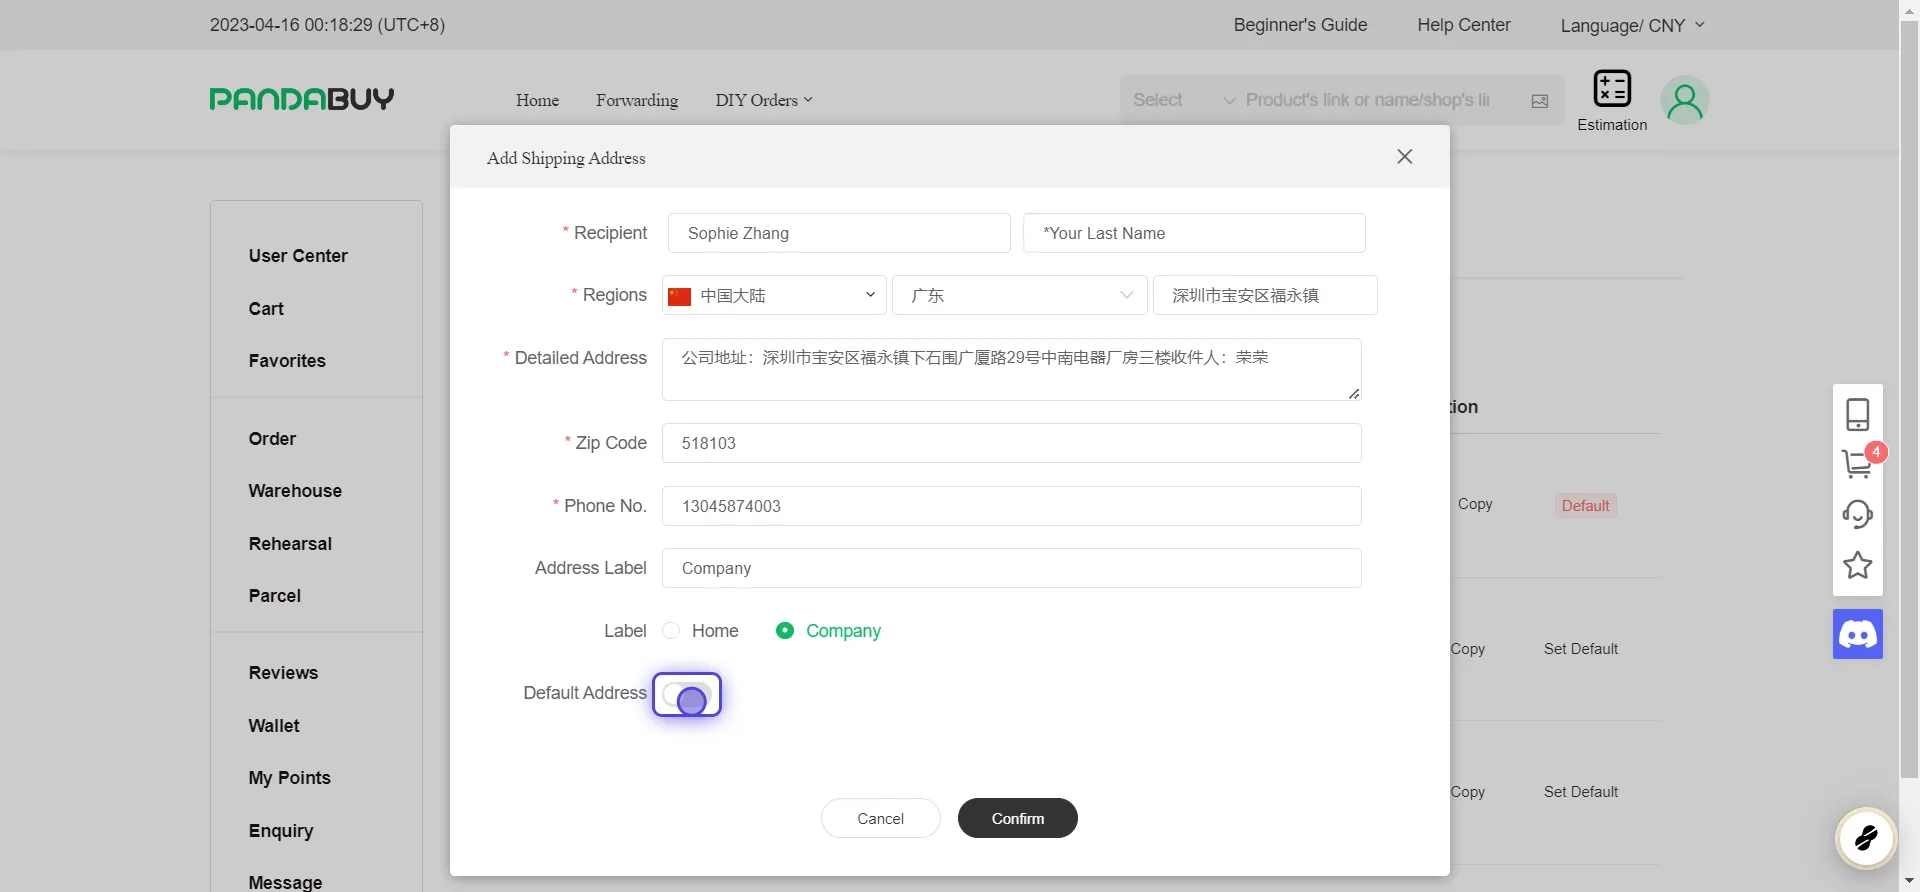The width and height of the screenshot is (1920, 892).
Task: Click the PandaBuy logo
Action: tap(302, 99)
